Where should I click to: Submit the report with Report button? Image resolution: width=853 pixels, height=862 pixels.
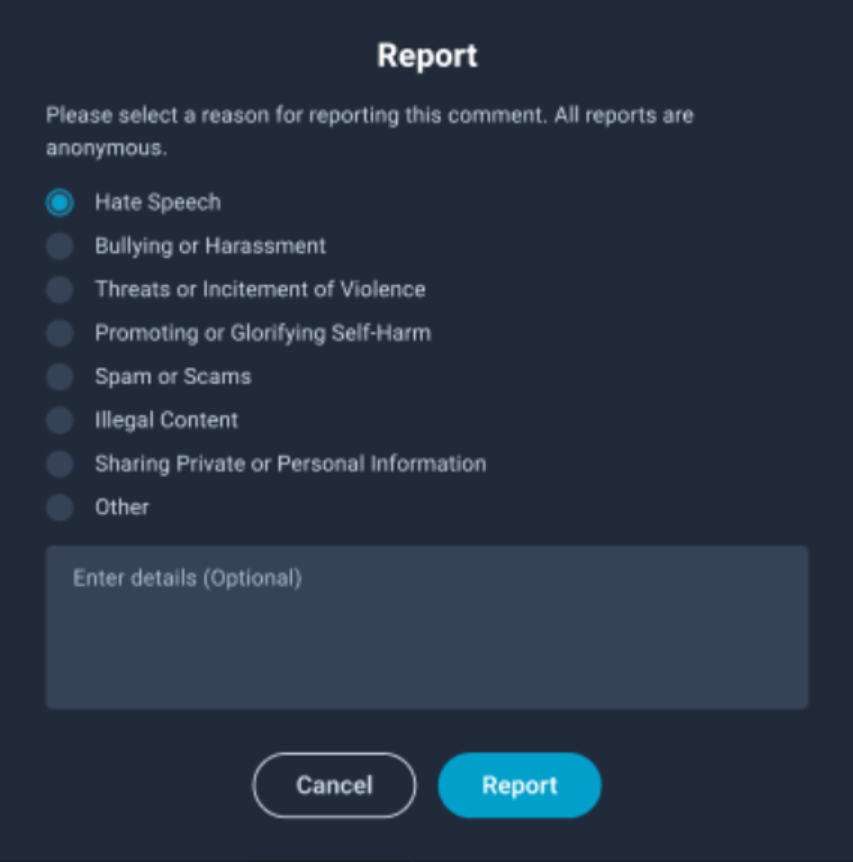[x=519, y=785]
